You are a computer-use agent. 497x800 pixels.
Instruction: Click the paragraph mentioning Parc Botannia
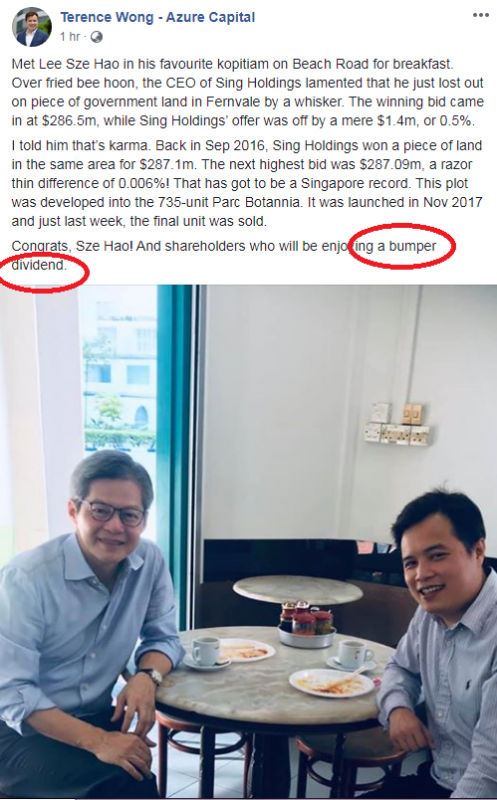tap(247, 183)
